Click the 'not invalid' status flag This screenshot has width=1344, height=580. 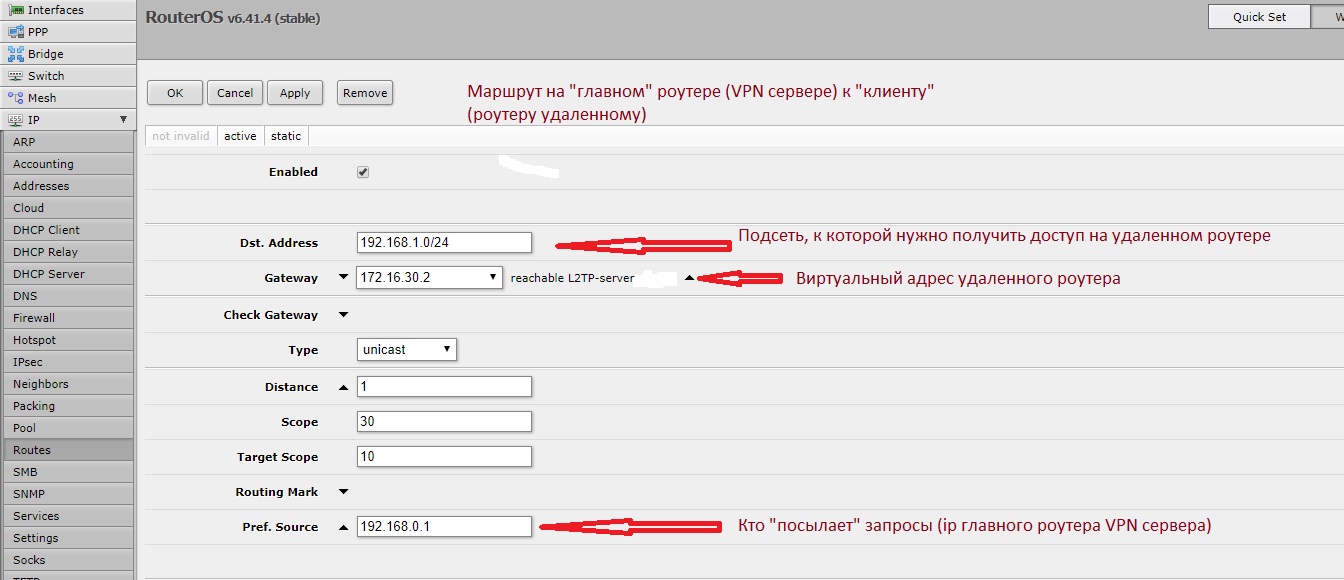click(x=181, y=136)
